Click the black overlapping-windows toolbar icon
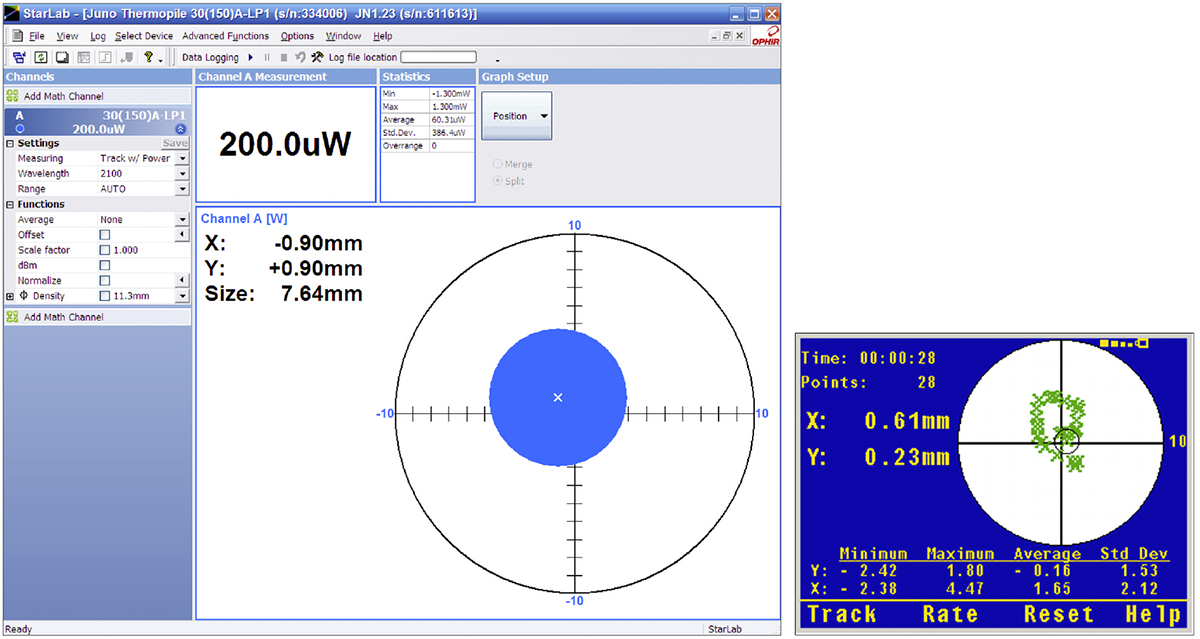This screenshot has width=1200, height=639. coord(62,58)
